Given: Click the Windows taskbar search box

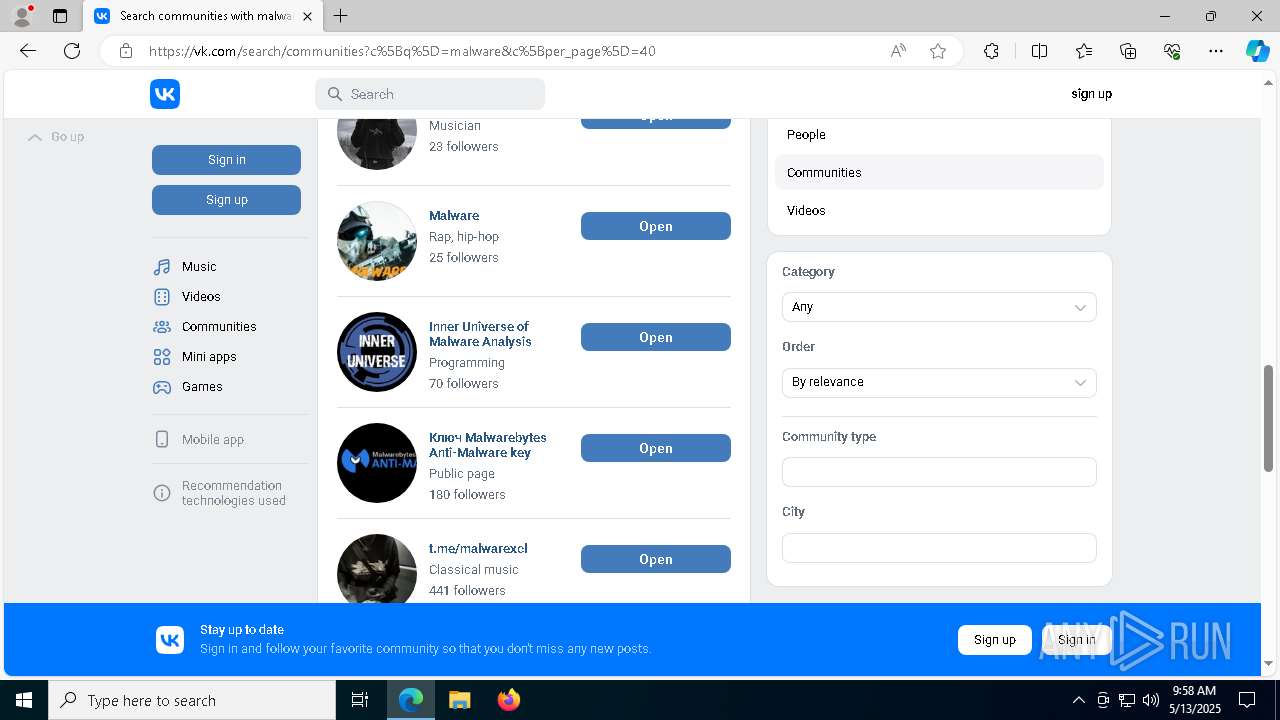Looking at the screenshot, I should click(x=192, y=700).
